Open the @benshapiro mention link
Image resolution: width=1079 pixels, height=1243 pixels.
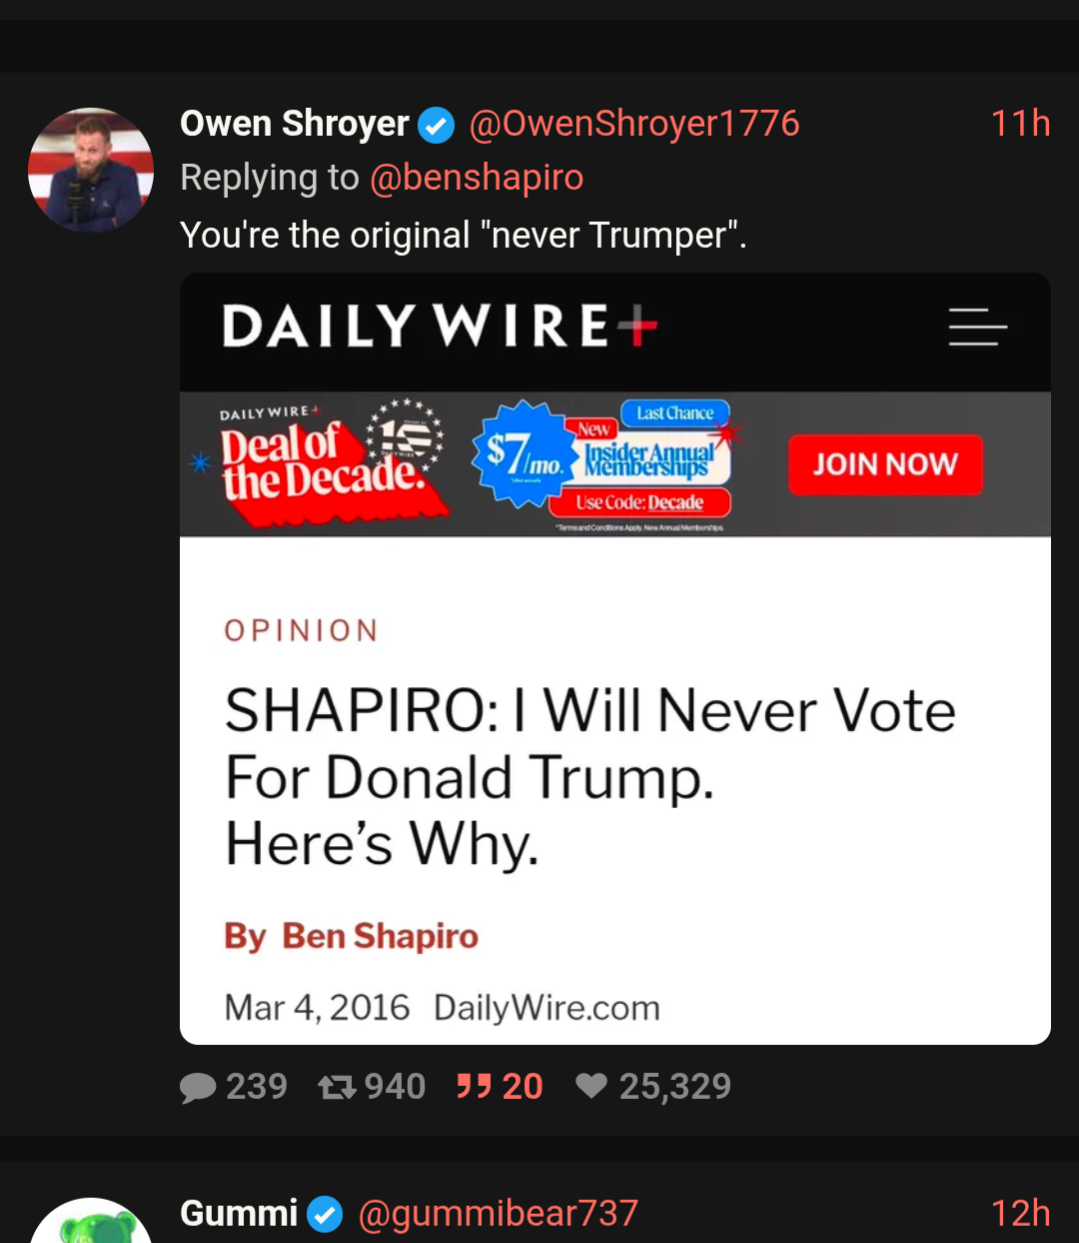pos(476,178)
